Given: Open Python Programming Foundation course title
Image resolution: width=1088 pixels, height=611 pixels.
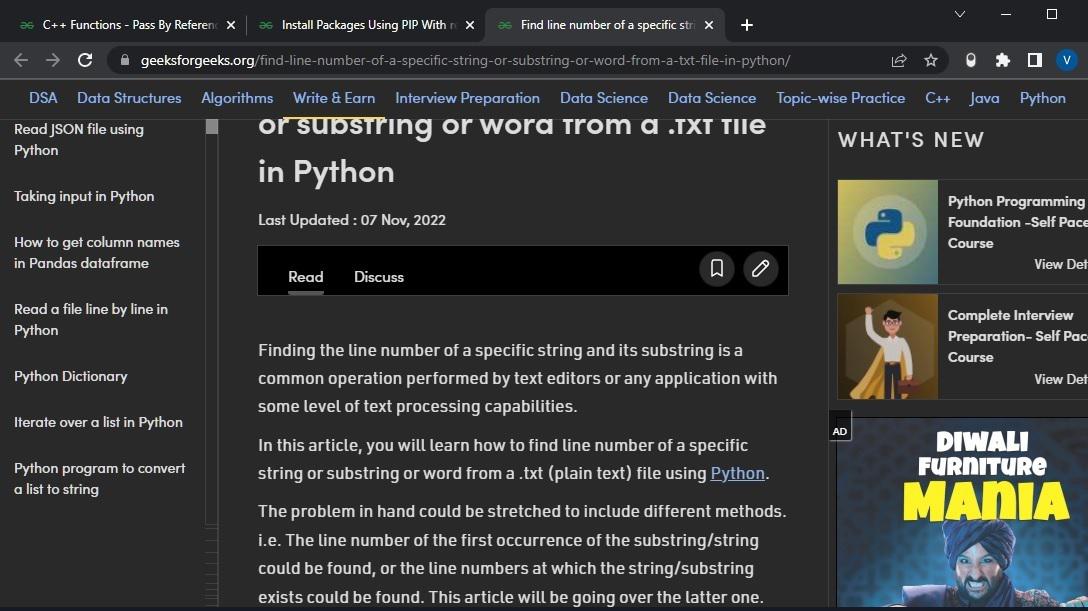Looking at the screenshot, I should 1017,222.
